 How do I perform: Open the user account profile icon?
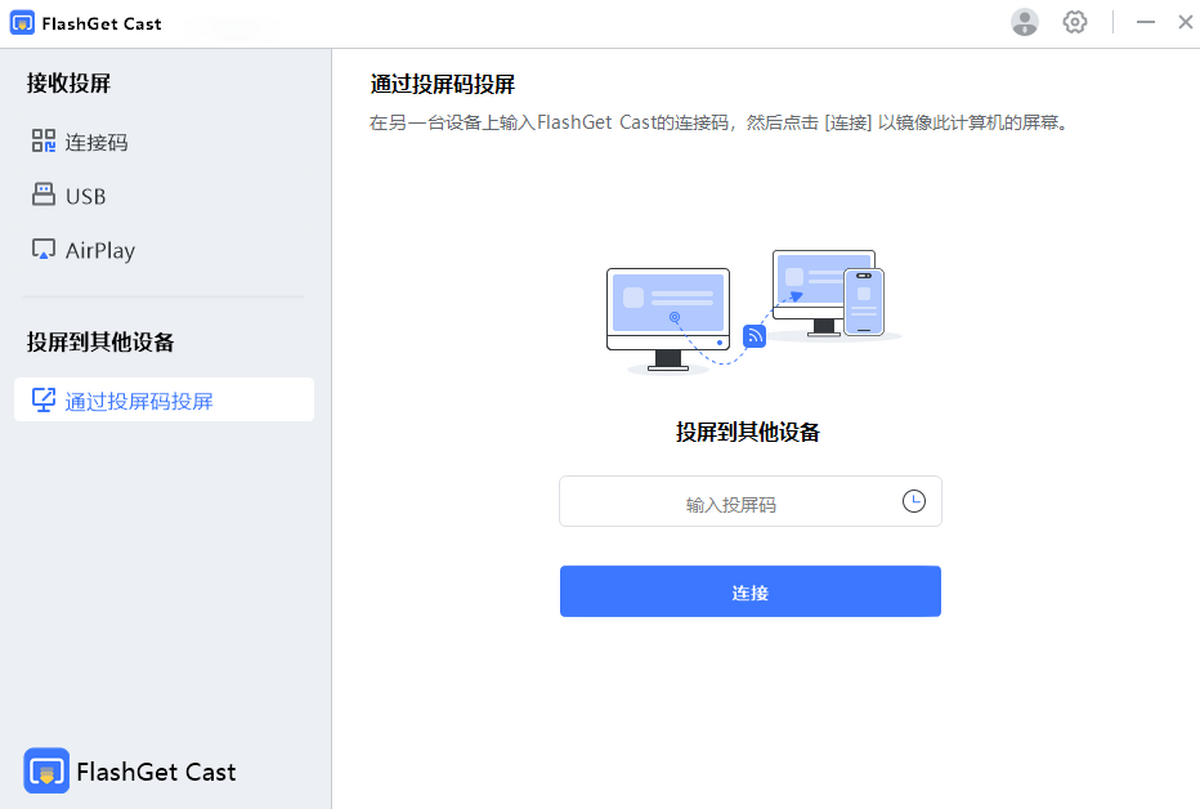click(x=1025, y=22)
